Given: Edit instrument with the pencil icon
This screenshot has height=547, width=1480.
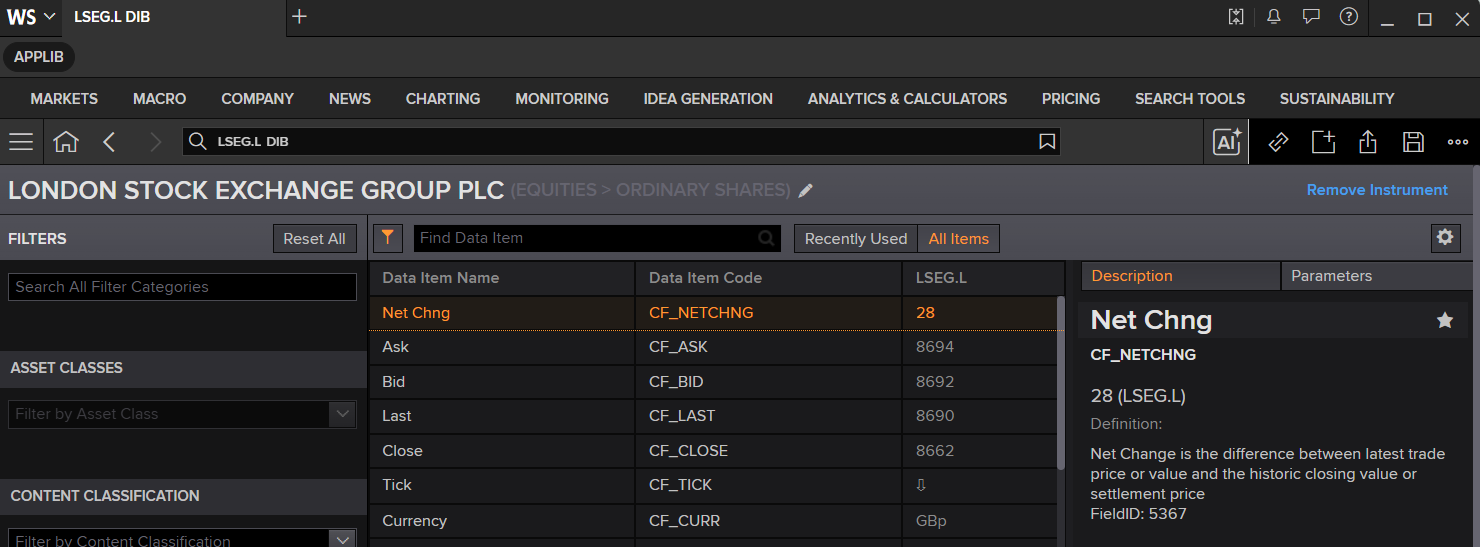Looking at the screenshot, I should point(806,191).
